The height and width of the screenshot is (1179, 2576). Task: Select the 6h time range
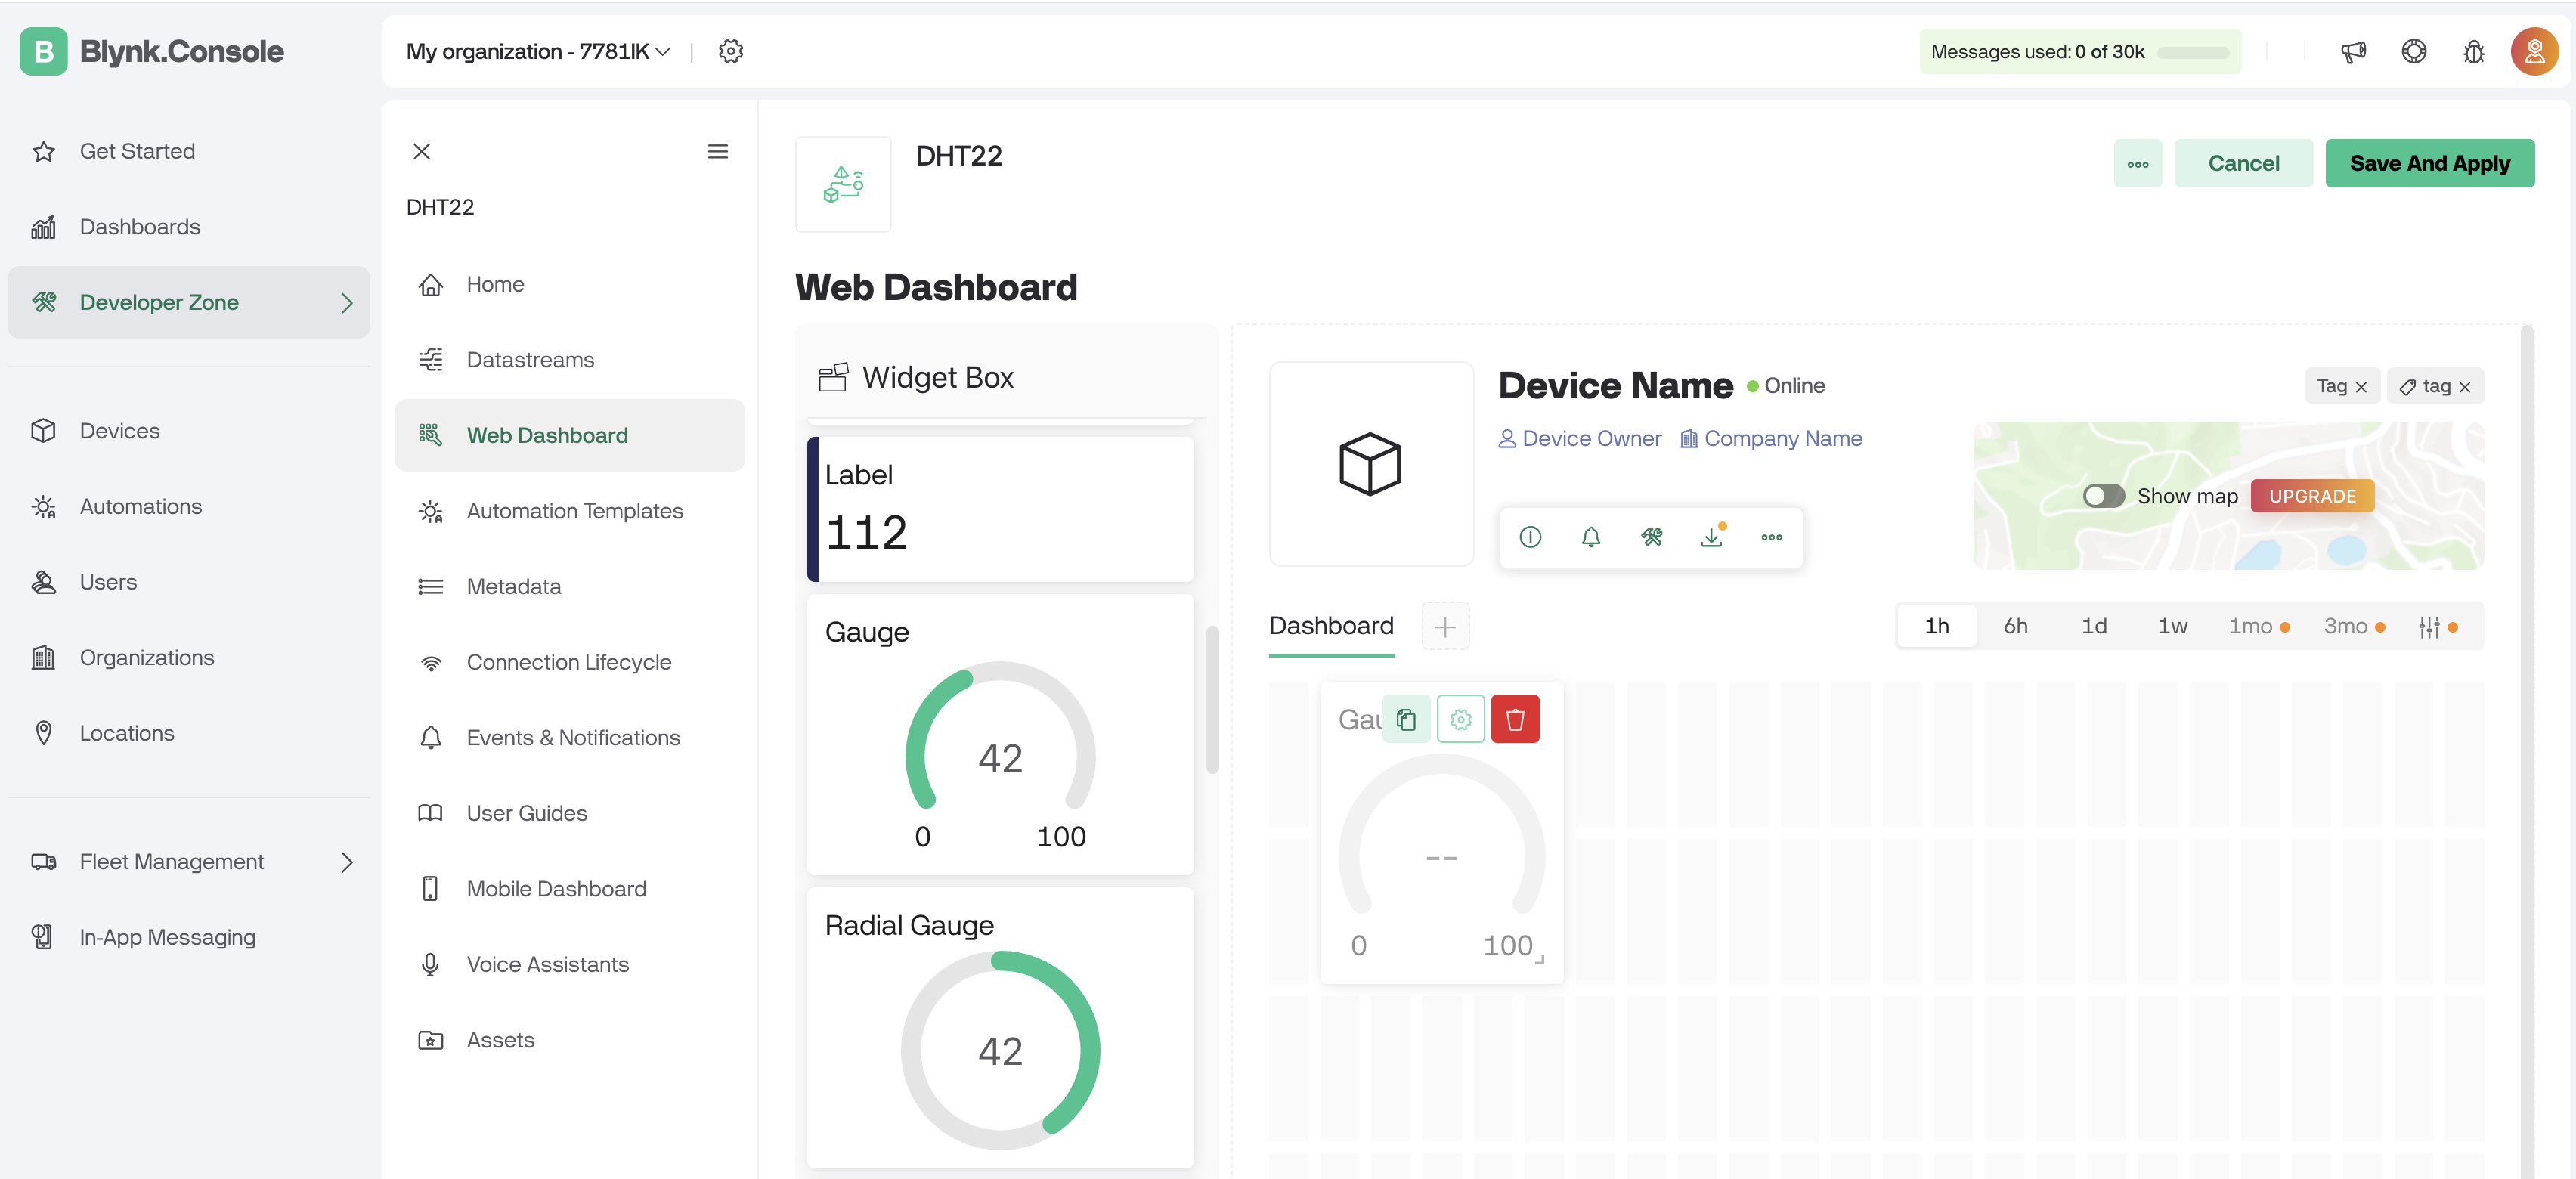[x=2015, y=627]
